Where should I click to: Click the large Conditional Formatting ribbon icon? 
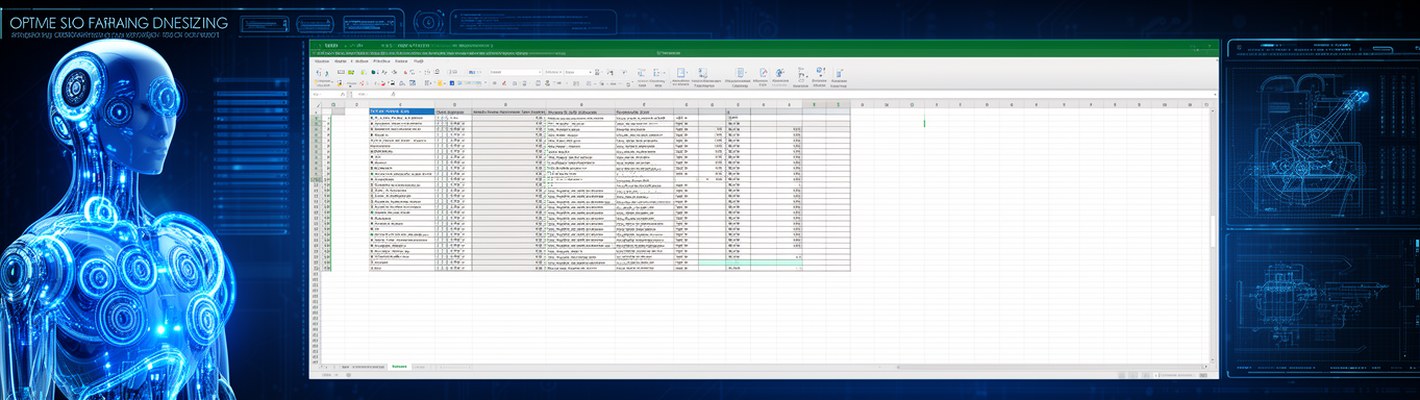tap(681, 75)
